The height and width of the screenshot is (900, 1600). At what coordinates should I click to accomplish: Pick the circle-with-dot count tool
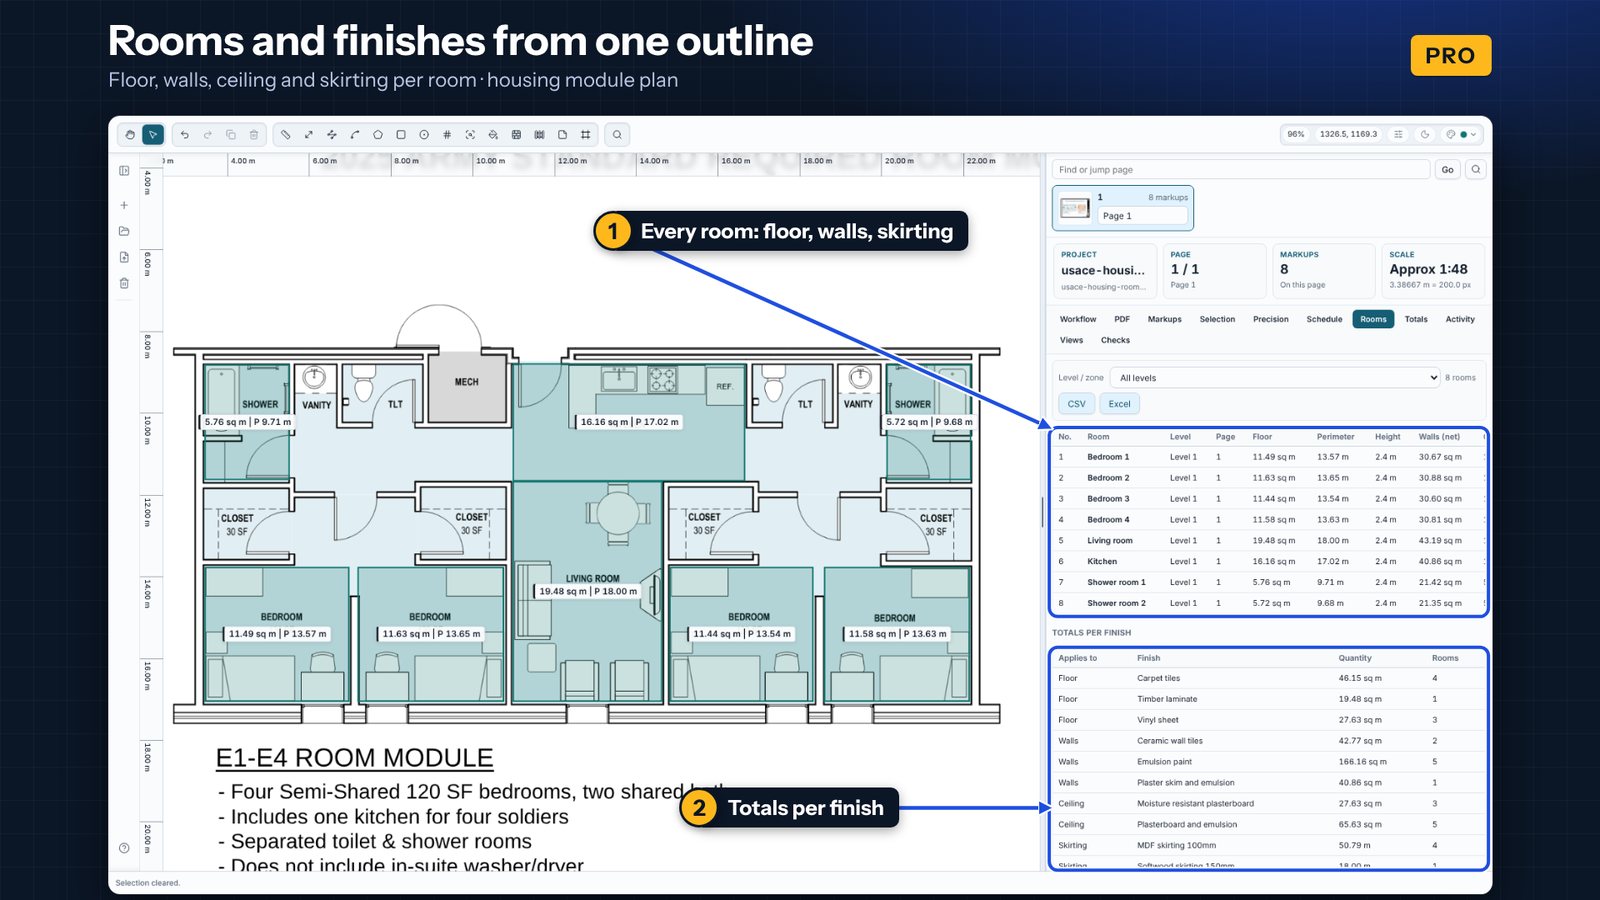click(424, 135)
